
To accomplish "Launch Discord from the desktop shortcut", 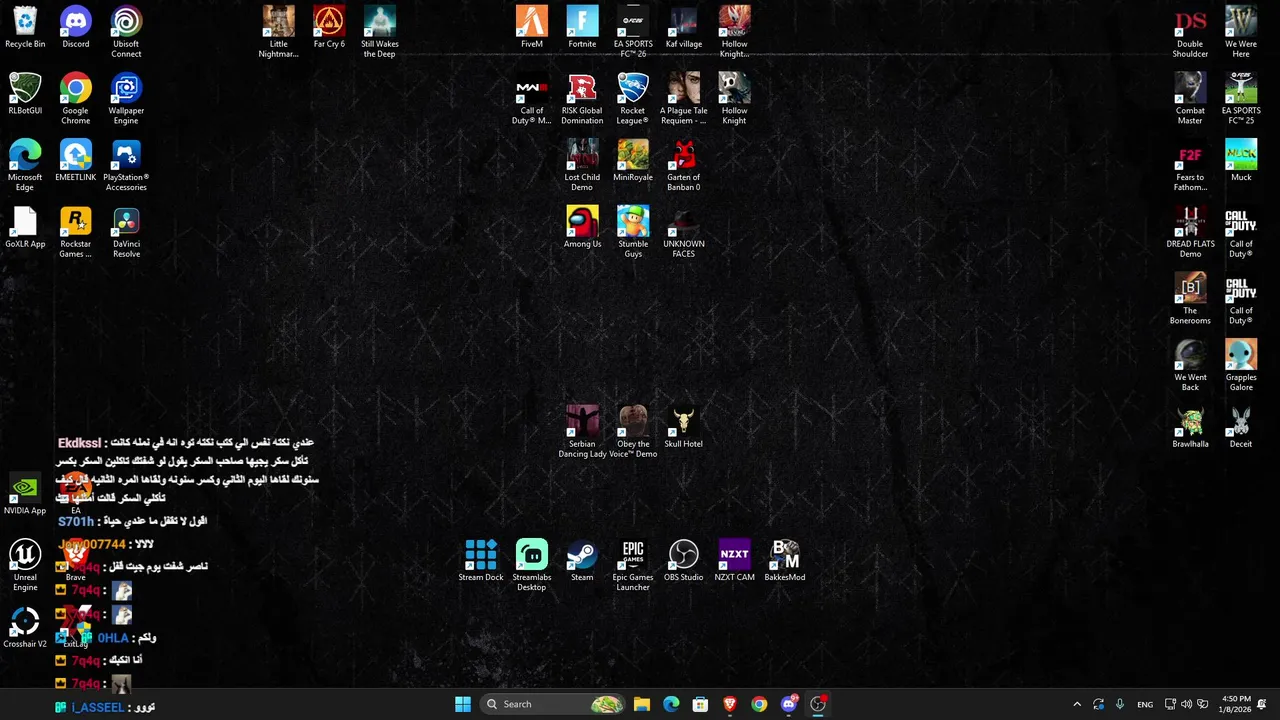I will tap(76, 27).
